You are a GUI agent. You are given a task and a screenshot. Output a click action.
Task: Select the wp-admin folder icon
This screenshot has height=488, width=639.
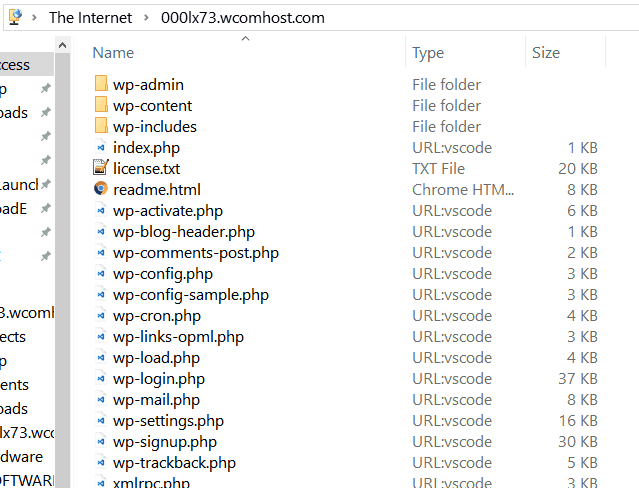(x=101, y=84)
